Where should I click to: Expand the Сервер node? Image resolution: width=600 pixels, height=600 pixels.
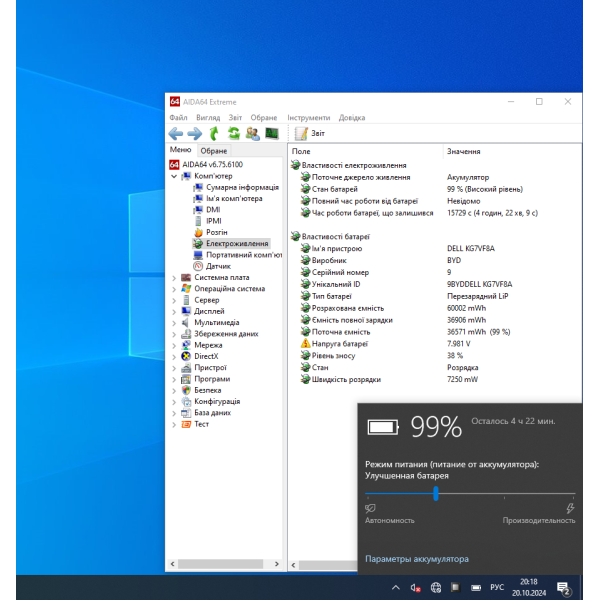[x=174, y=300]
